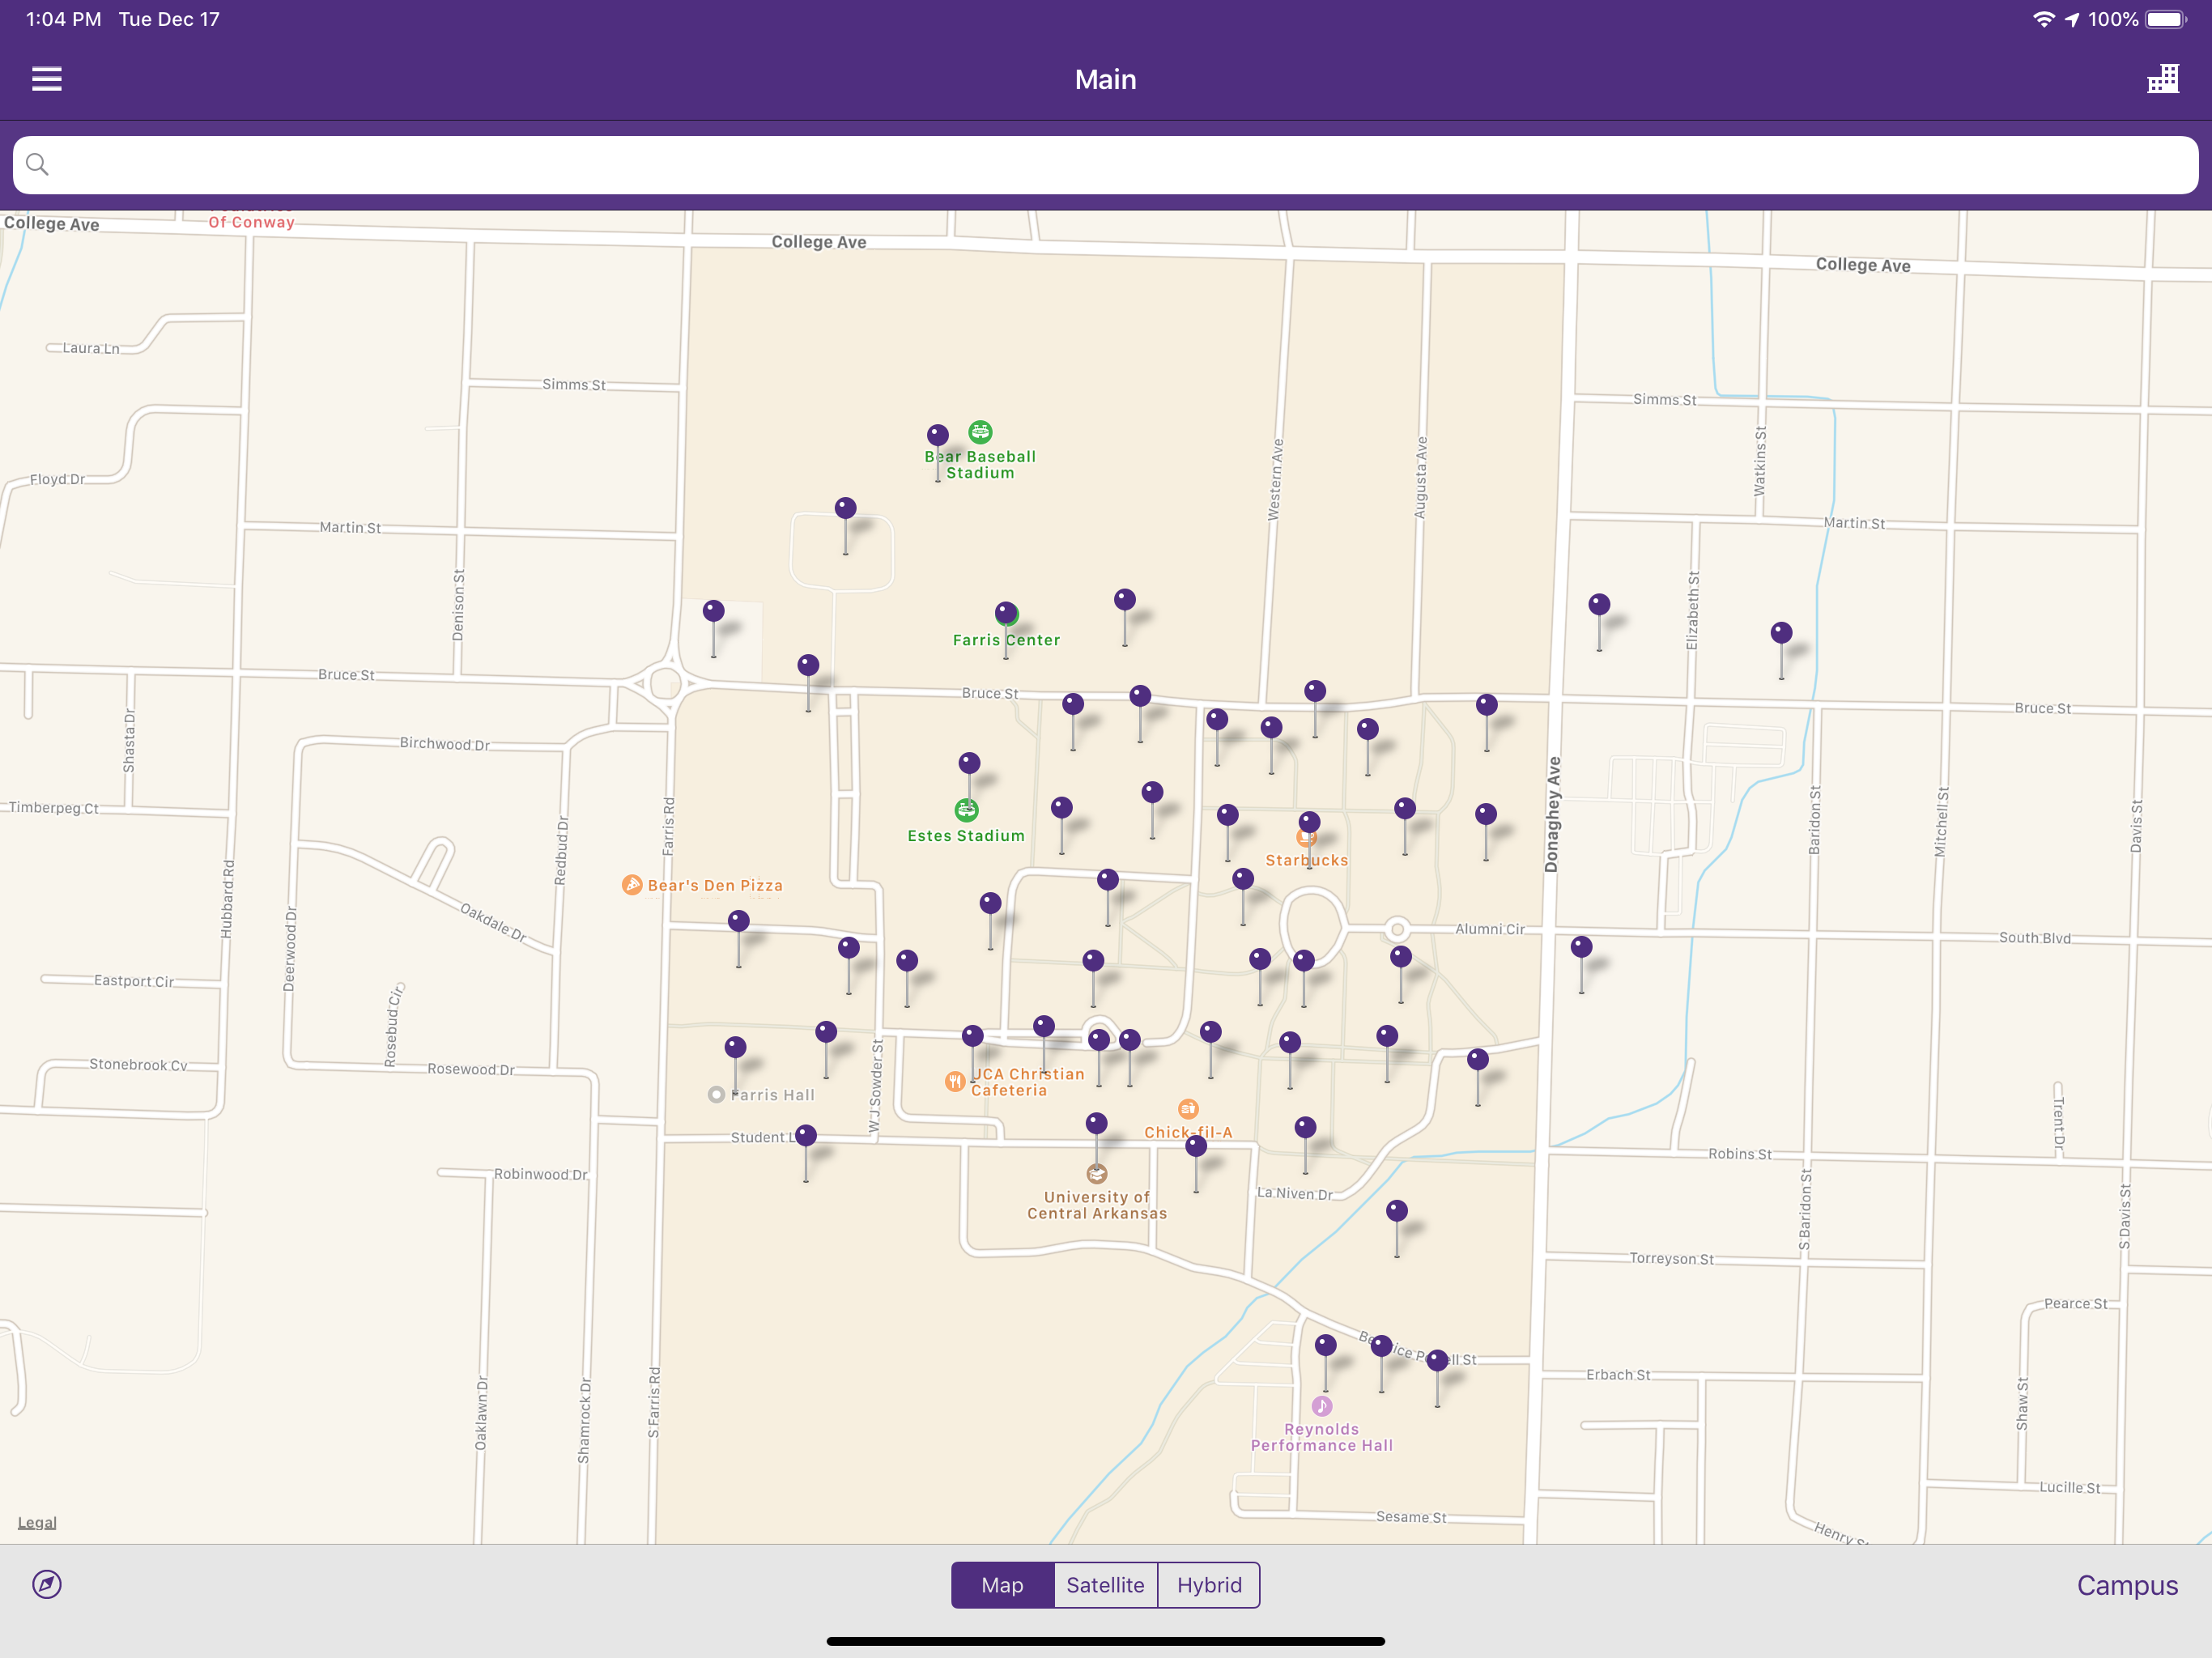Tap the University of Central Arkansas icon
The width and height of the screenshot is (2212, 1658).
coord(1097,1174)
